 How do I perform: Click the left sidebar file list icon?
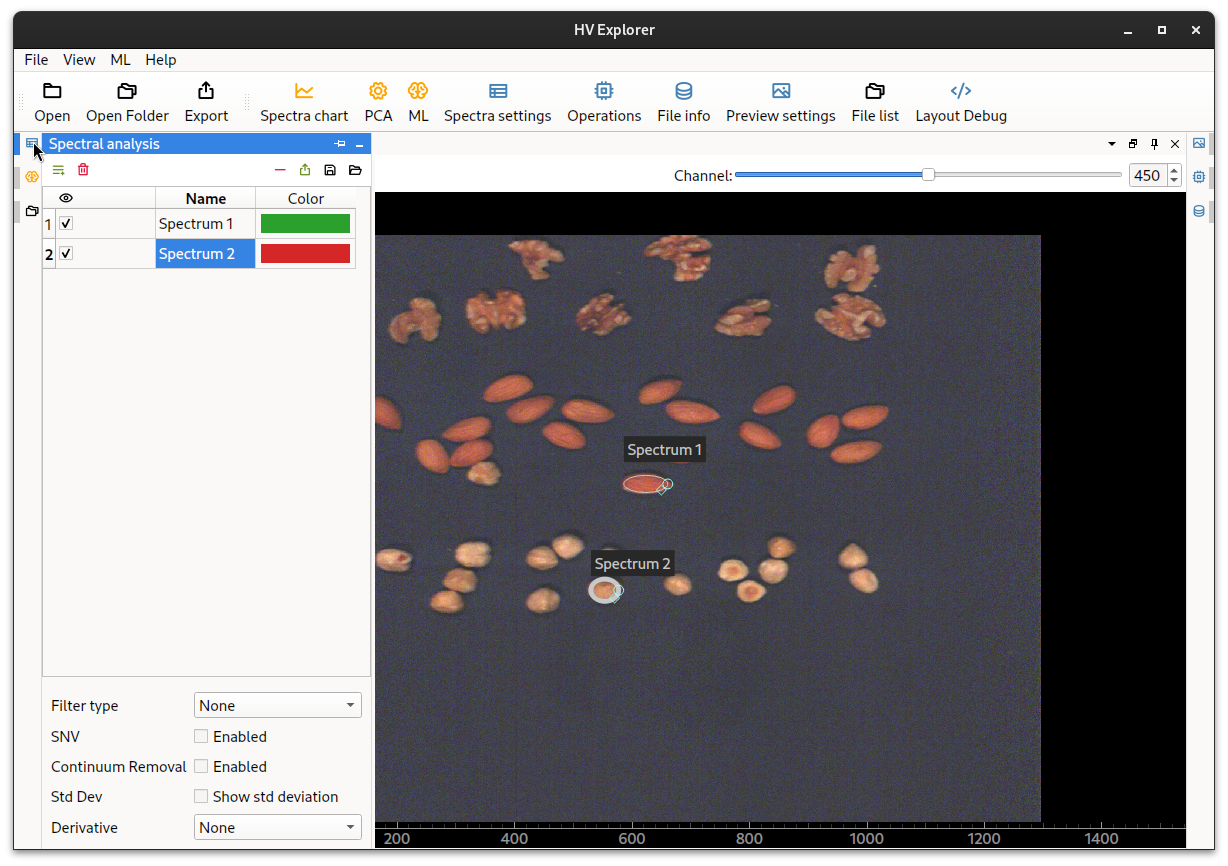[32, 211]
